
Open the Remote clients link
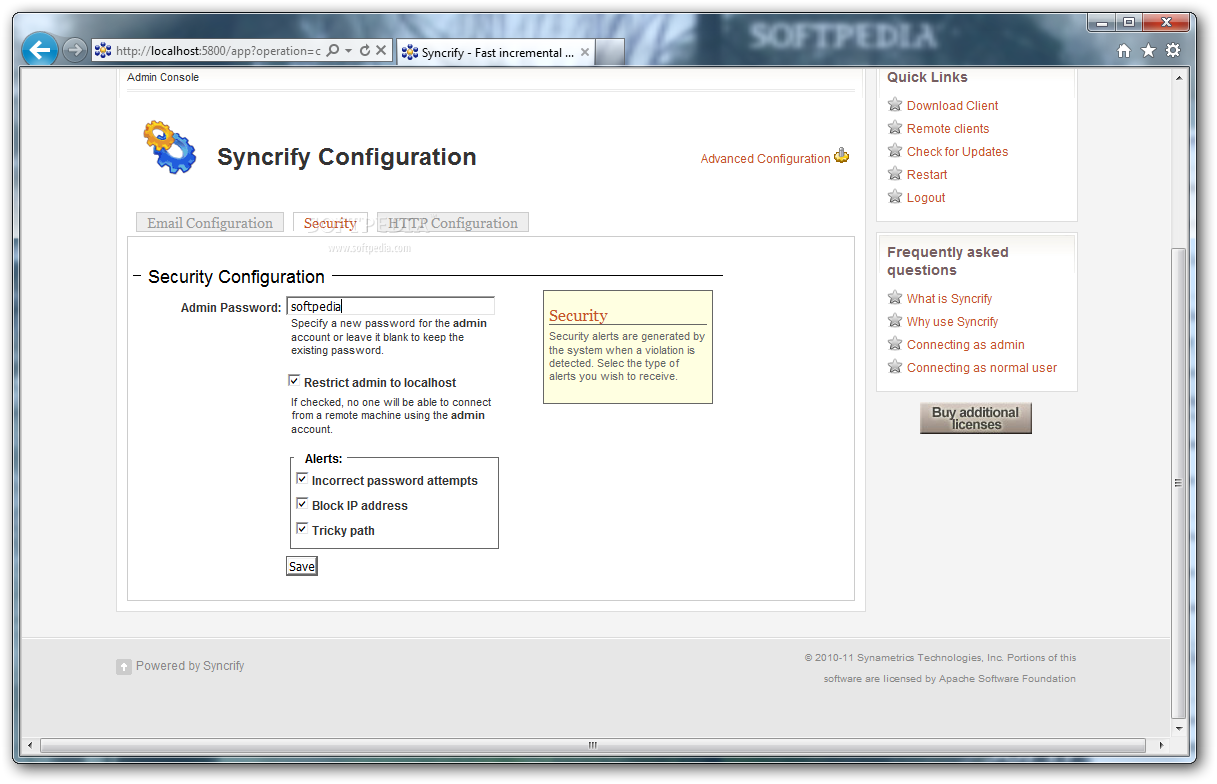tap(948, 129)
